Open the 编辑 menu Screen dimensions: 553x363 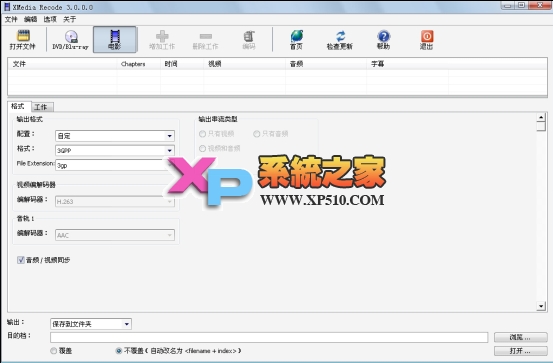[x=30, y=19]
